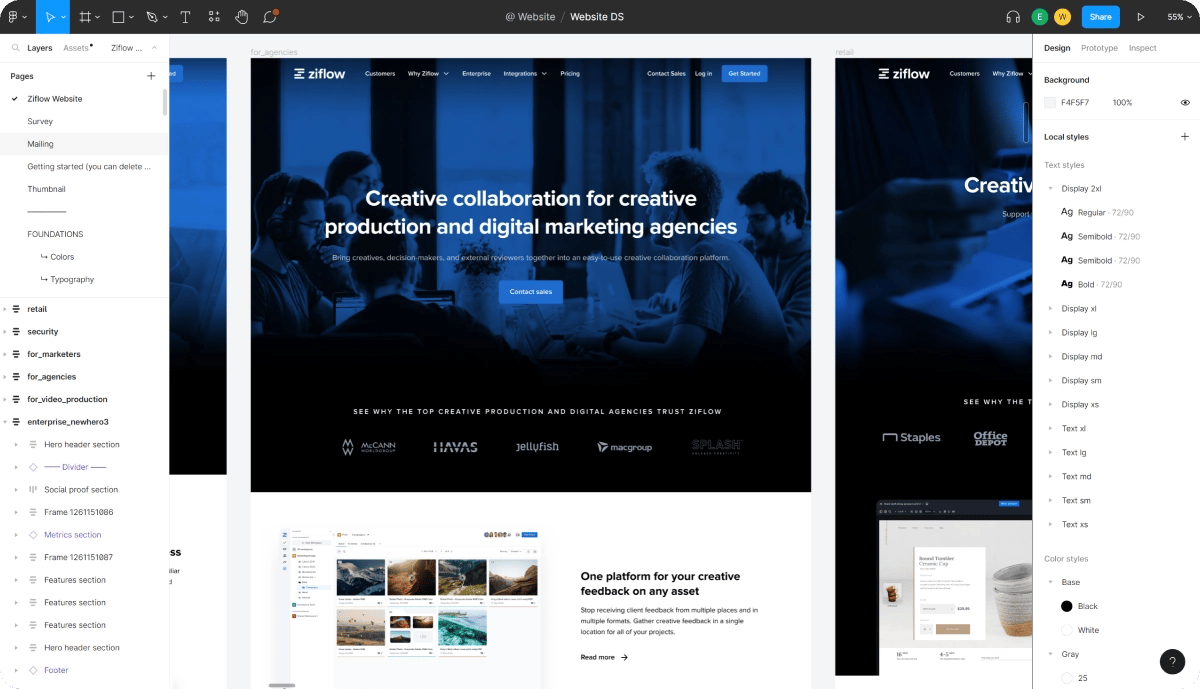The image size is (1200, 689).
Task: Select the Pen tool
Action: 151,17
